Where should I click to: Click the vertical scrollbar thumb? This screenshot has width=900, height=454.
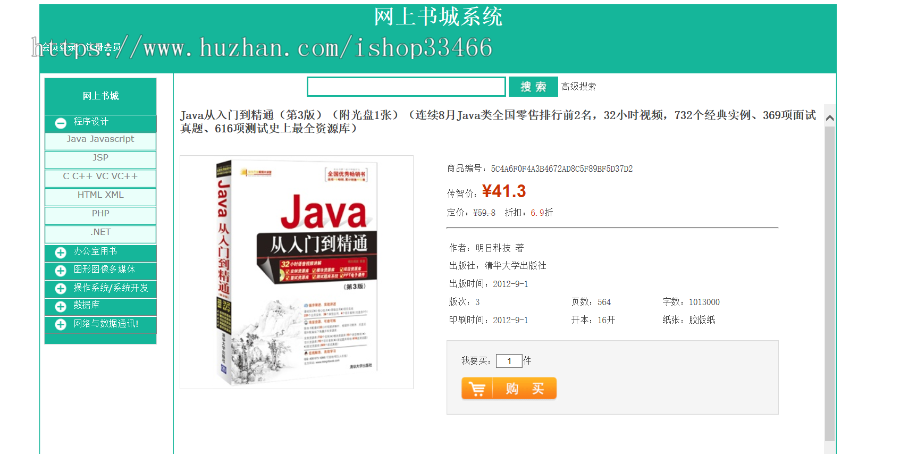click(830, 284)
